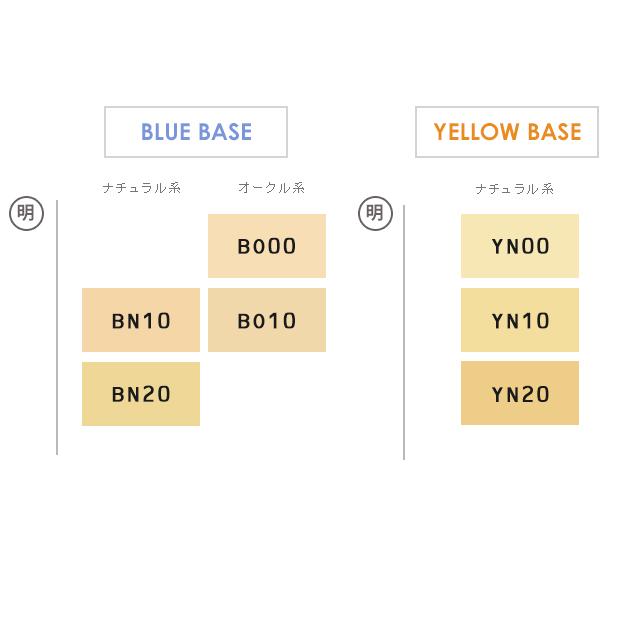The width and height of the screenshot is (630, 630).
Task: Select the B010 ochre swatch
Action: 267,320
